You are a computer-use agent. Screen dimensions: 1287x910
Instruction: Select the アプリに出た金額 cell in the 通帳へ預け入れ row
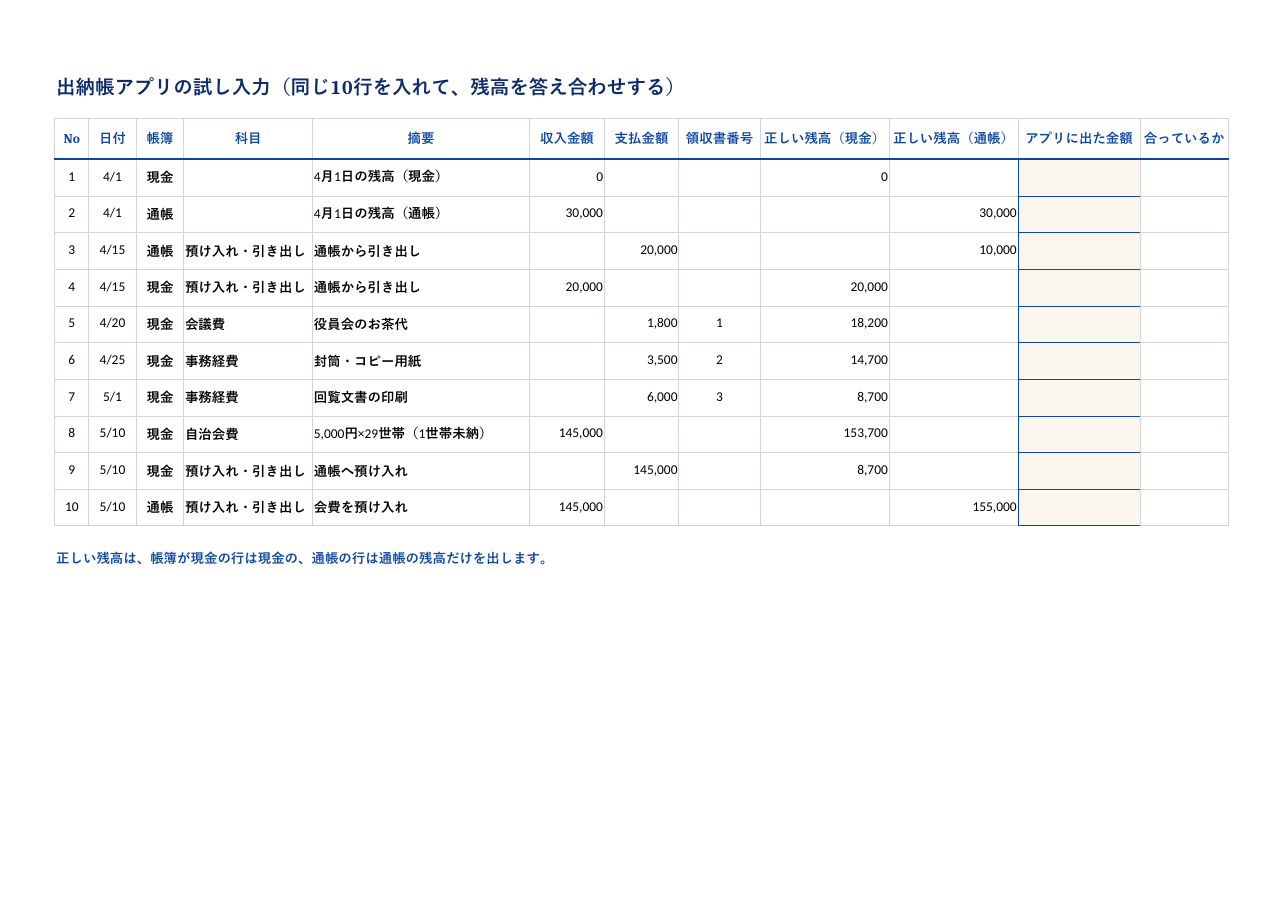point(1079,471)
